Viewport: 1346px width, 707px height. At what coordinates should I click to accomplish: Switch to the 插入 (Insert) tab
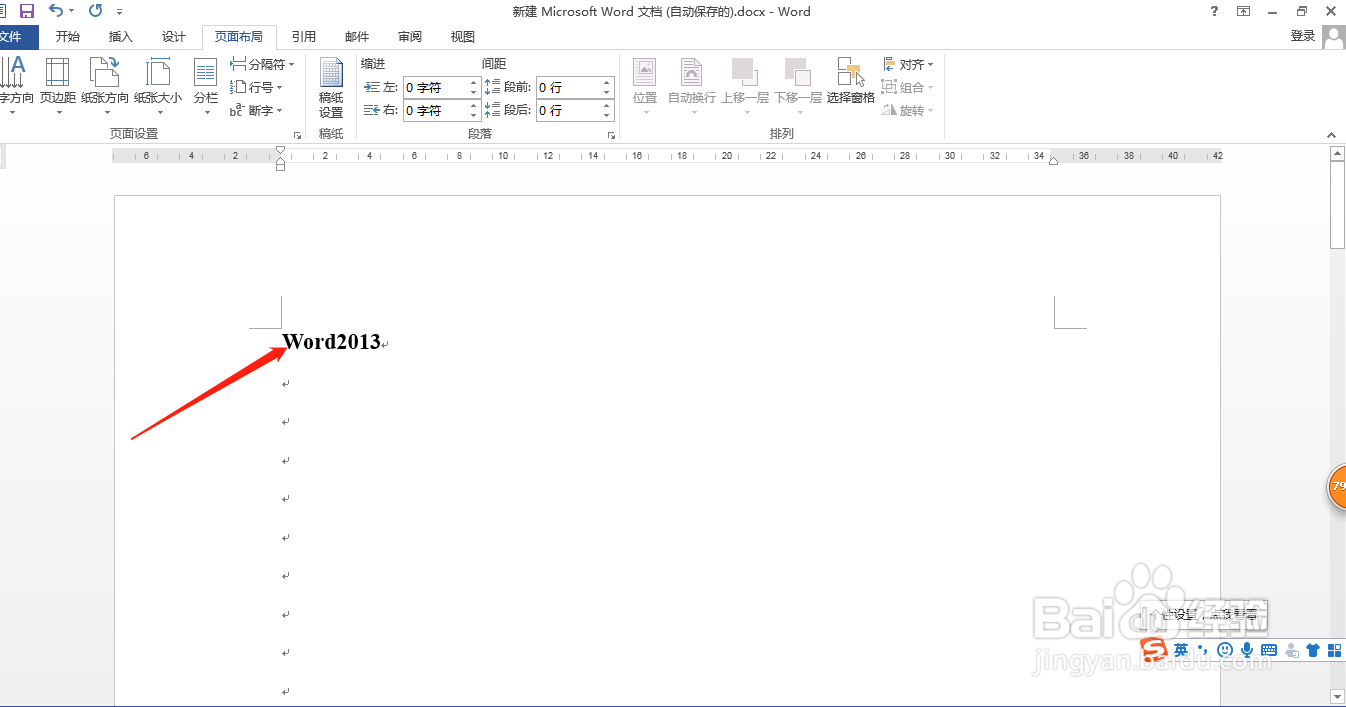[x=121, y=37]
